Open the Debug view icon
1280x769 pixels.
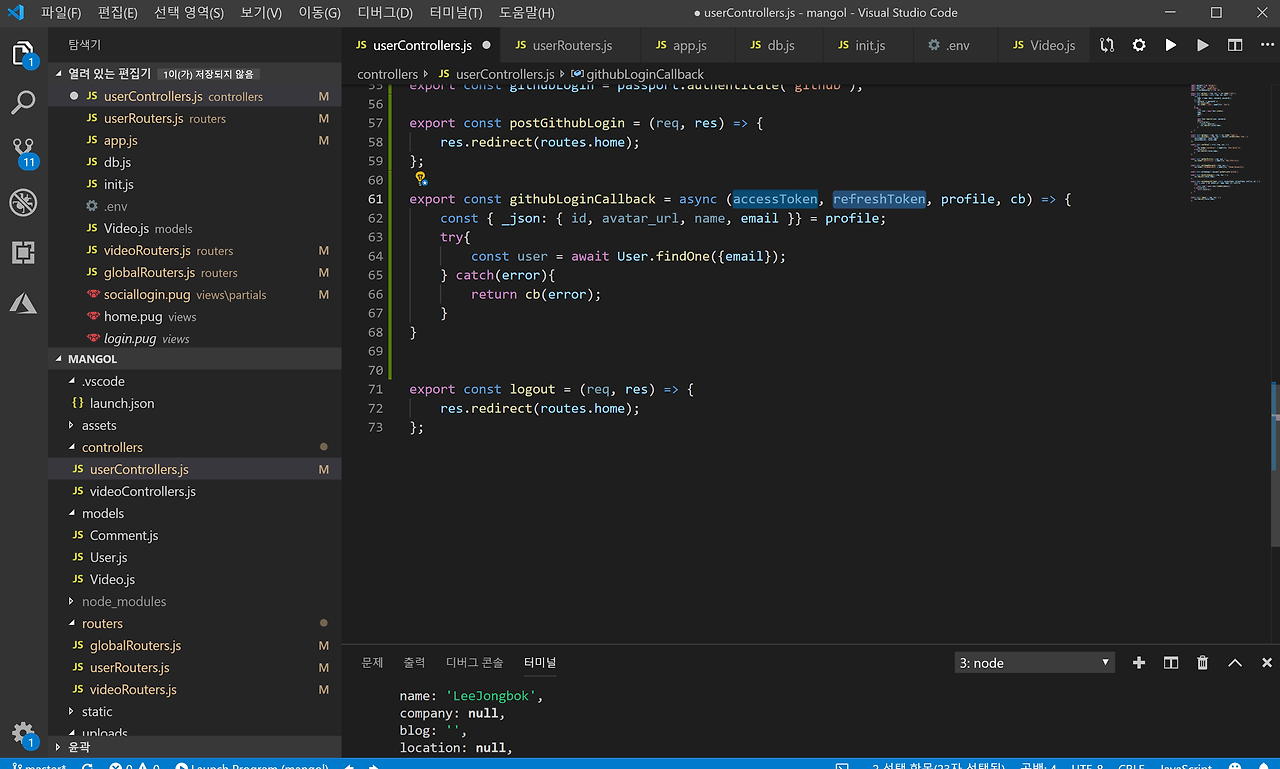23,203
